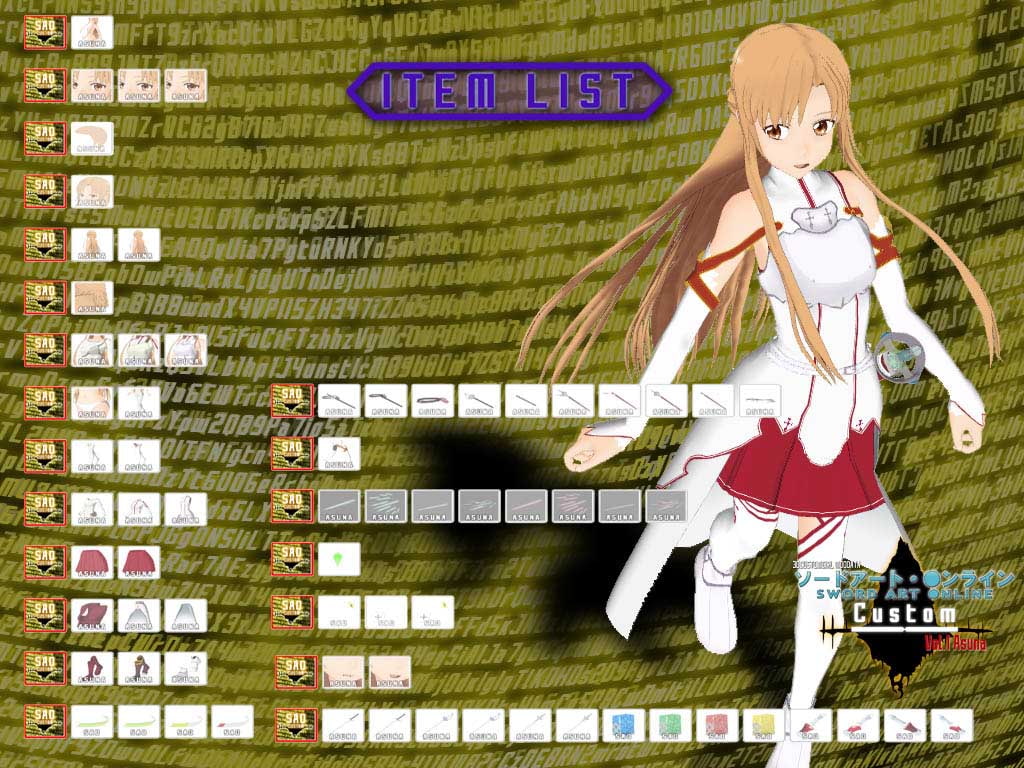Image resolution: width=1024 pixels, height=768 pixels.
Task: Choose the first gray skirt thumbnail
Action: 139,616
